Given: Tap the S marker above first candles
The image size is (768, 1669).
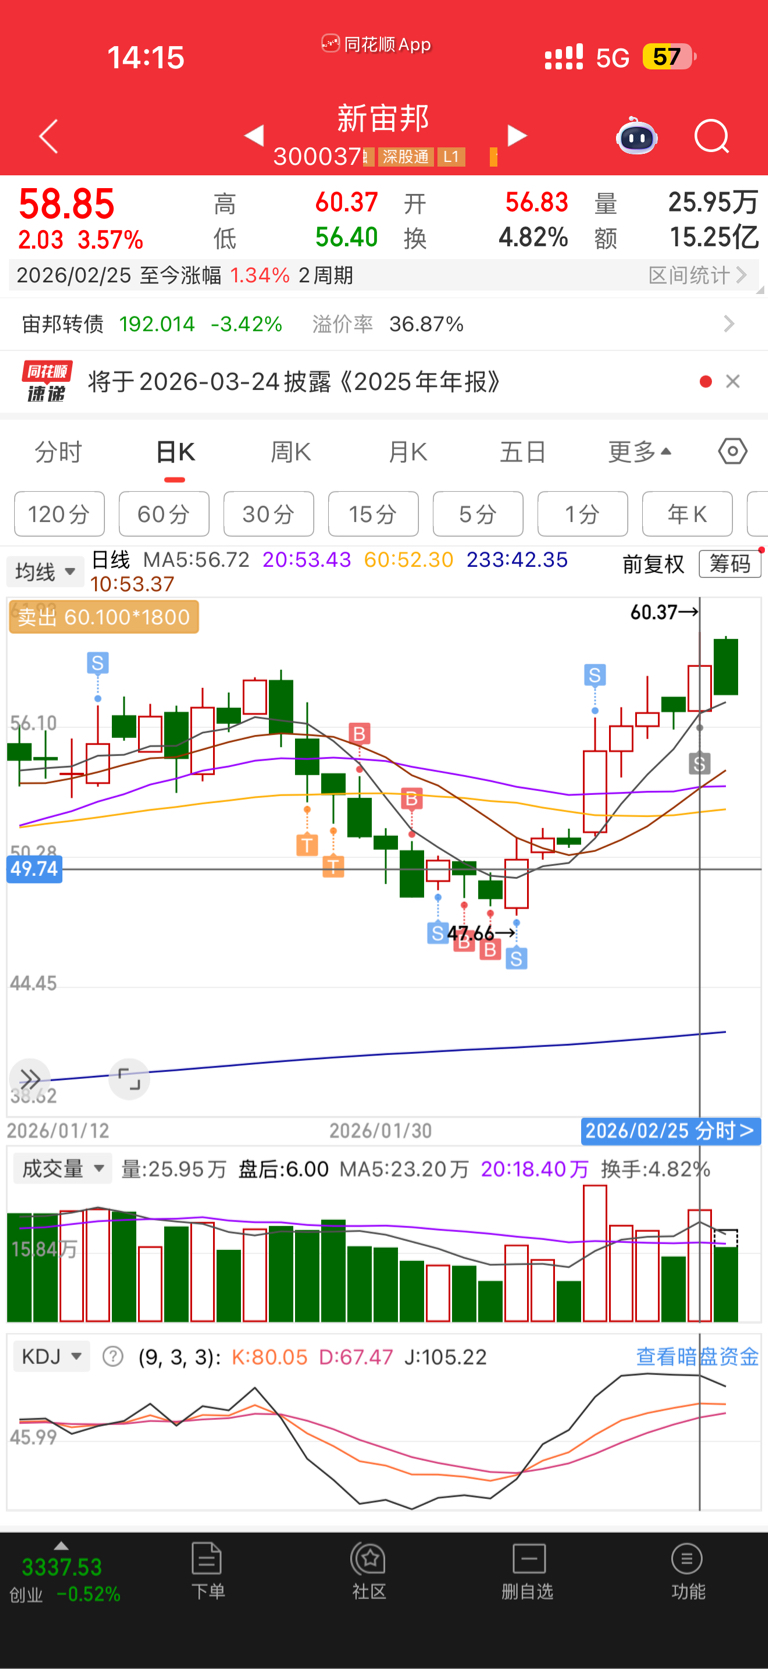Looking at the screenshot, I should [x=97, y=663].
